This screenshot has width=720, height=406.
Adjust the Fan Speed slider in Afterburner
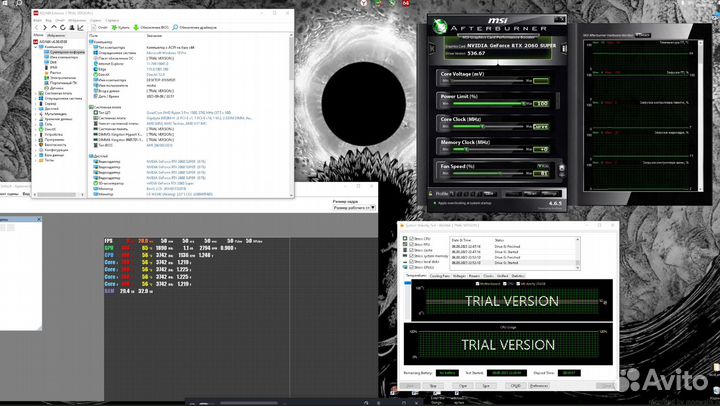point(488,173)
